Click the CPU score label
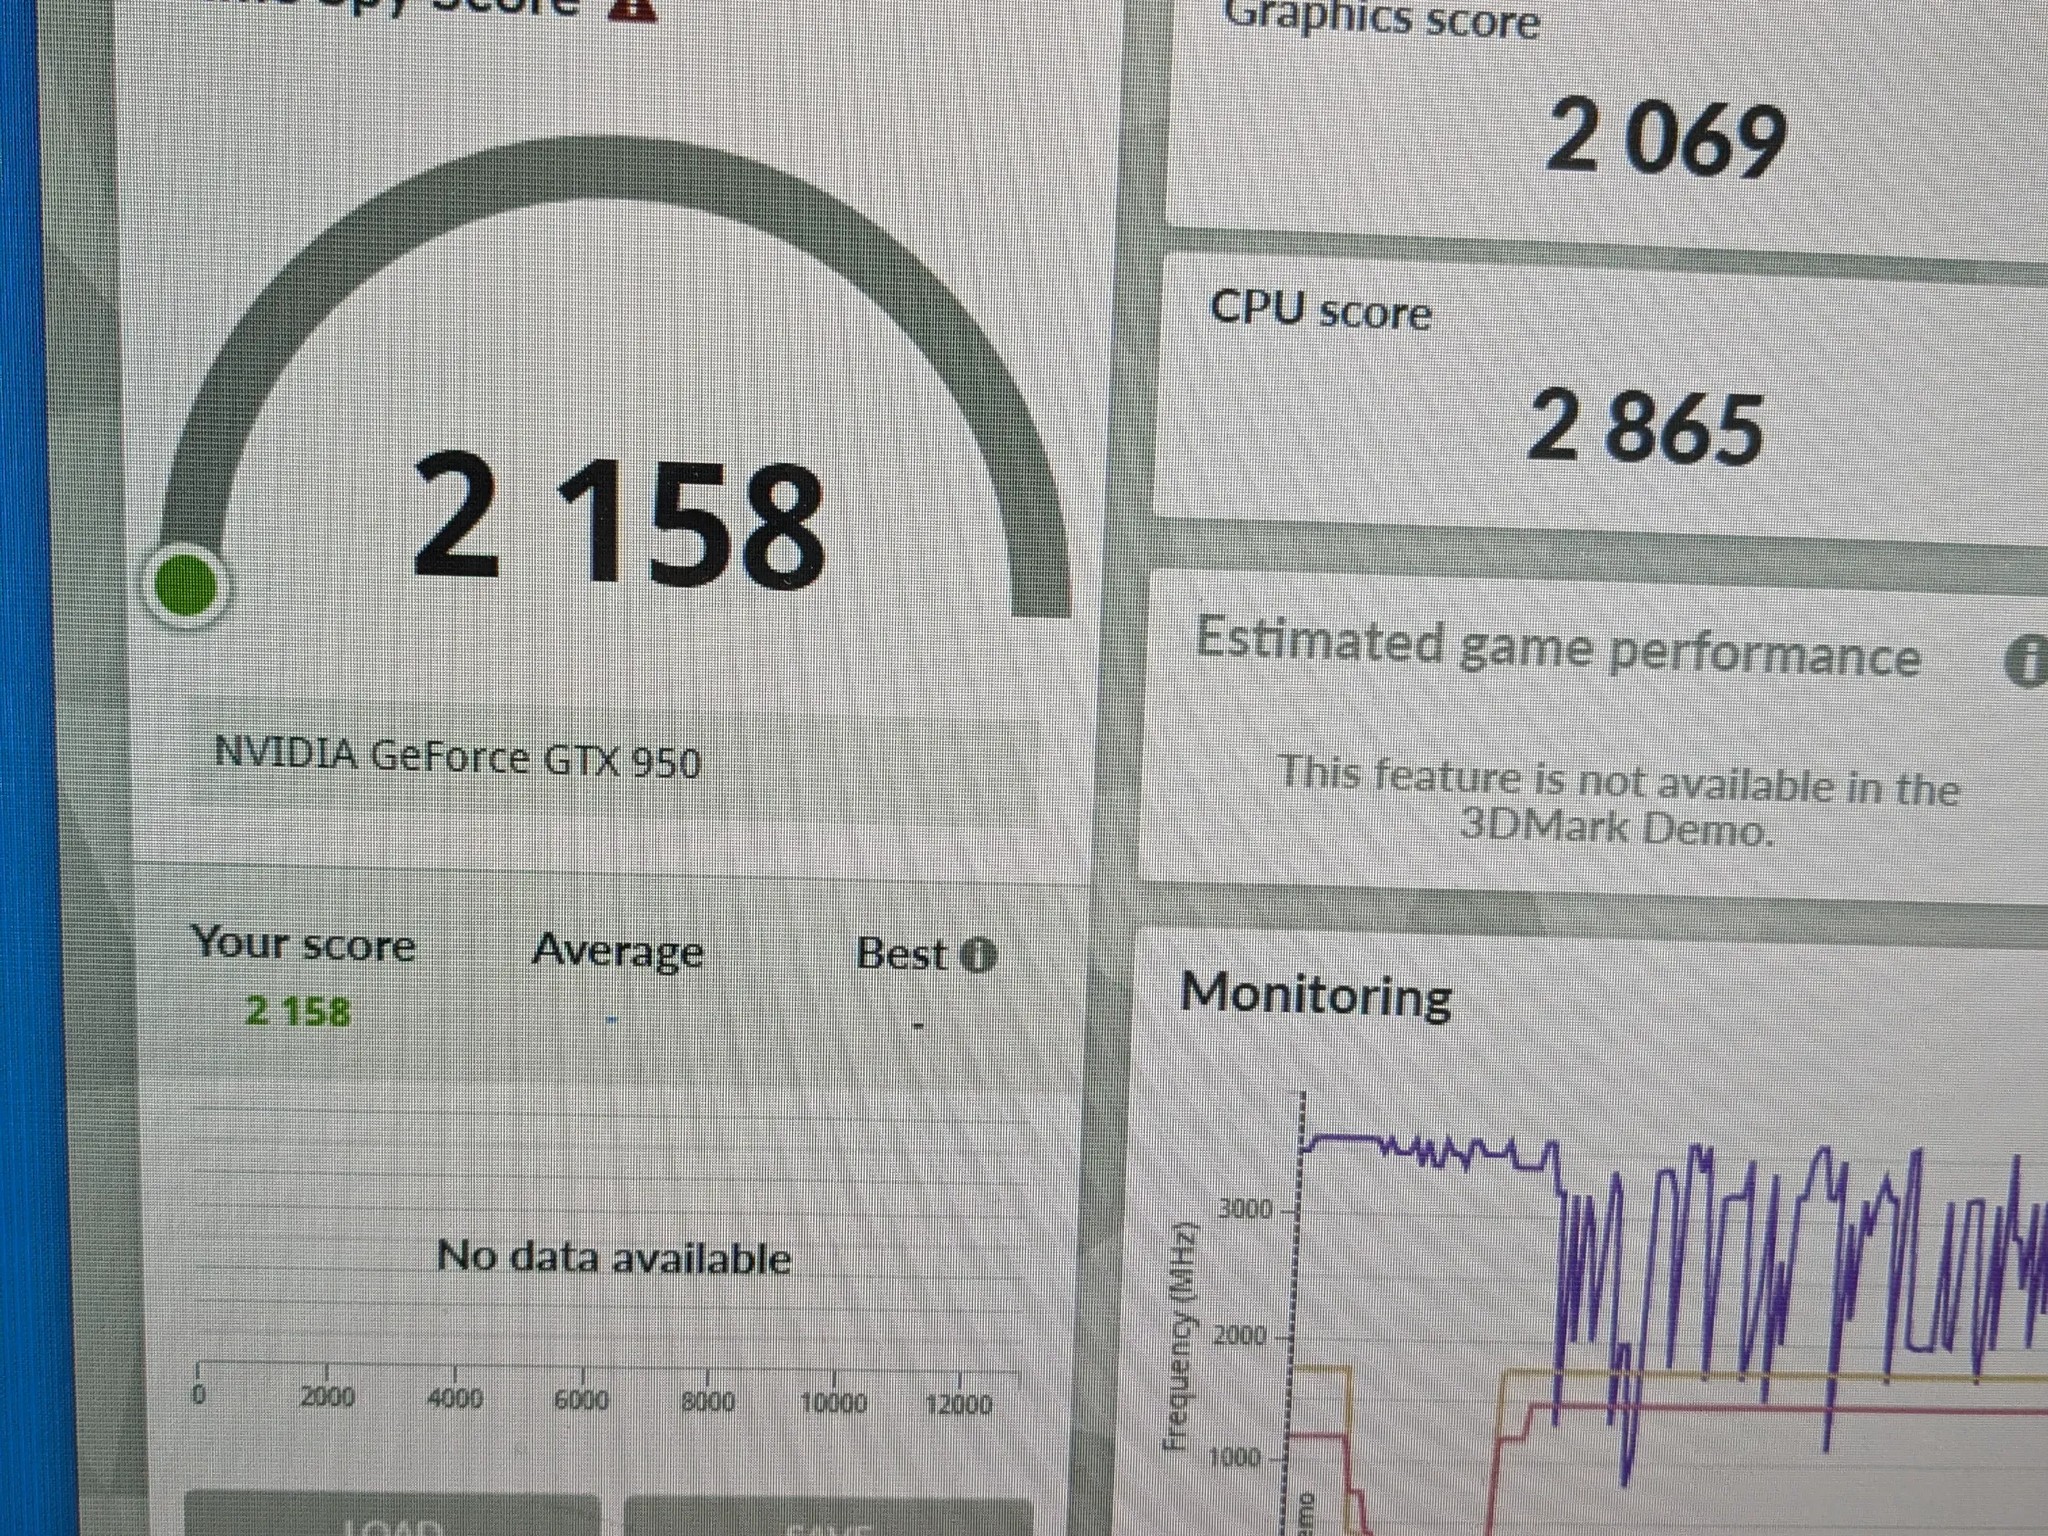This screenshot has height=1536, width=2048. tap(1321, 310)
